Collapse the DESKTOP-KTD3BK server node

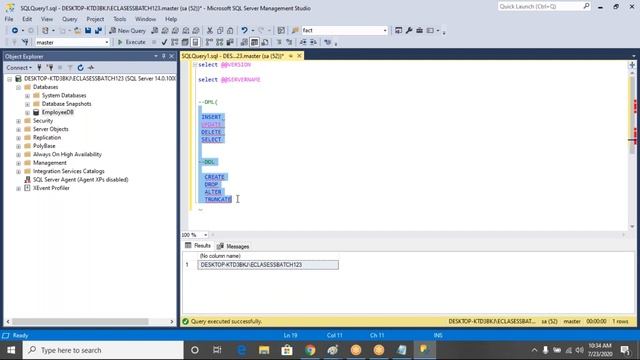tap(9, 79)
